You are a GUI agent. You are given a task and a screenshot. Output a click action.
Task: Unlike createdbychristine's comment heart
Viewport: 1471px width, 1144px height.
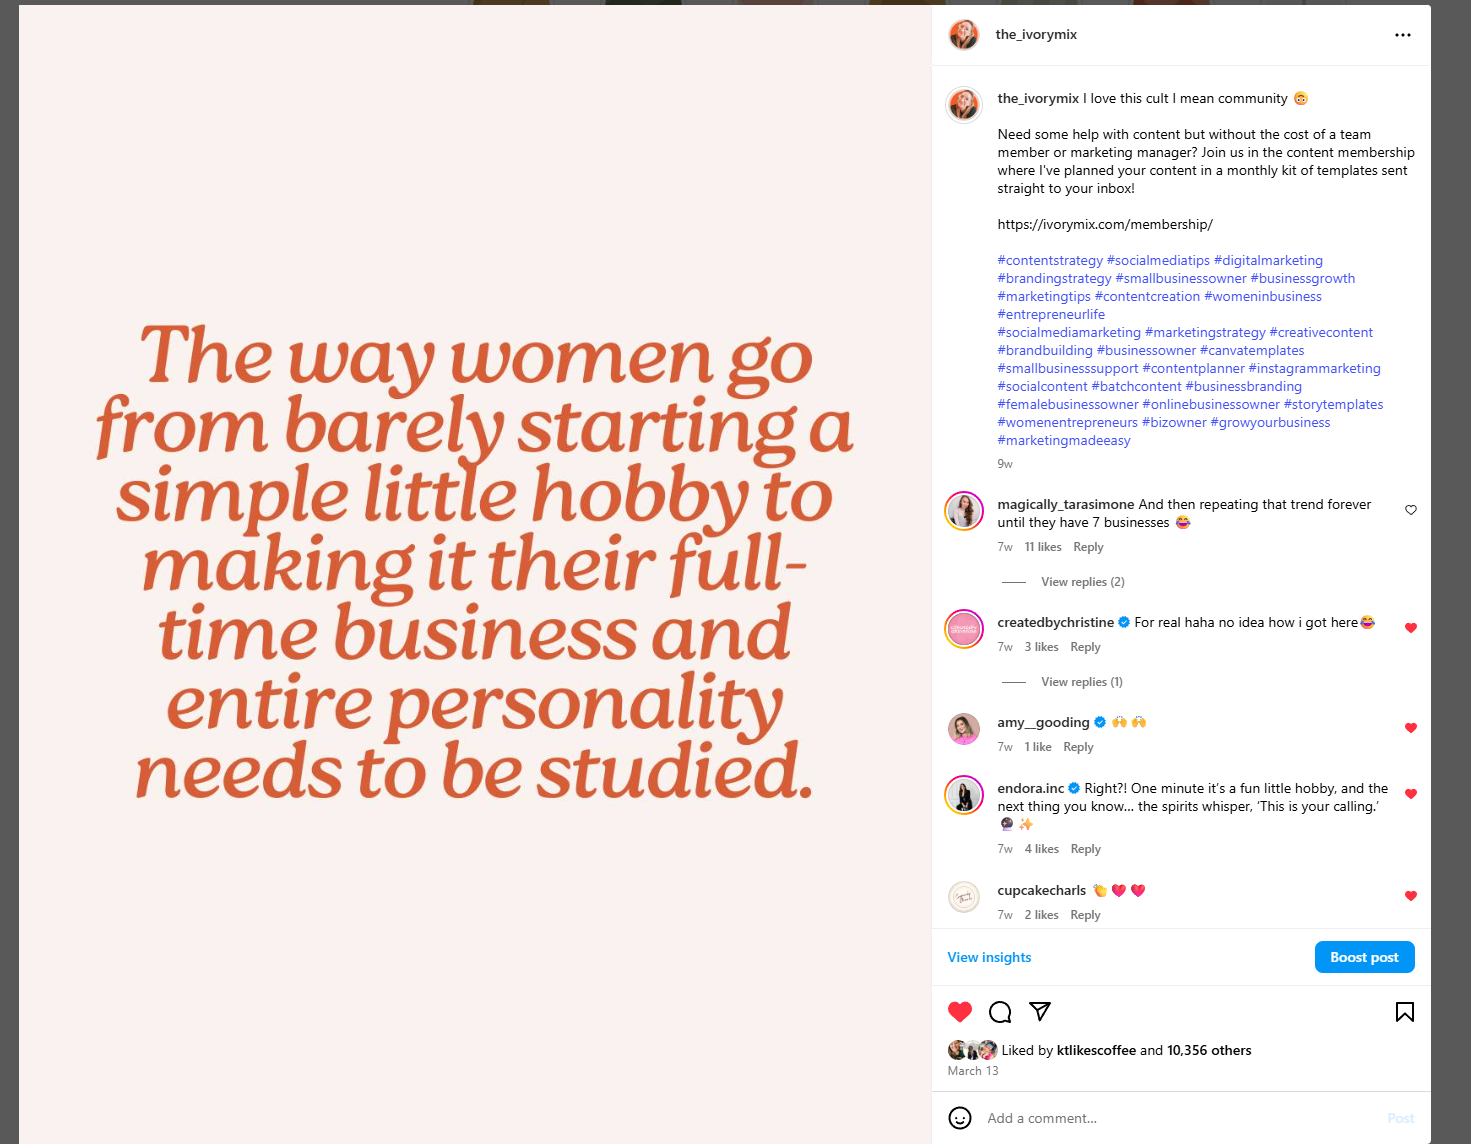(1411, 628)
